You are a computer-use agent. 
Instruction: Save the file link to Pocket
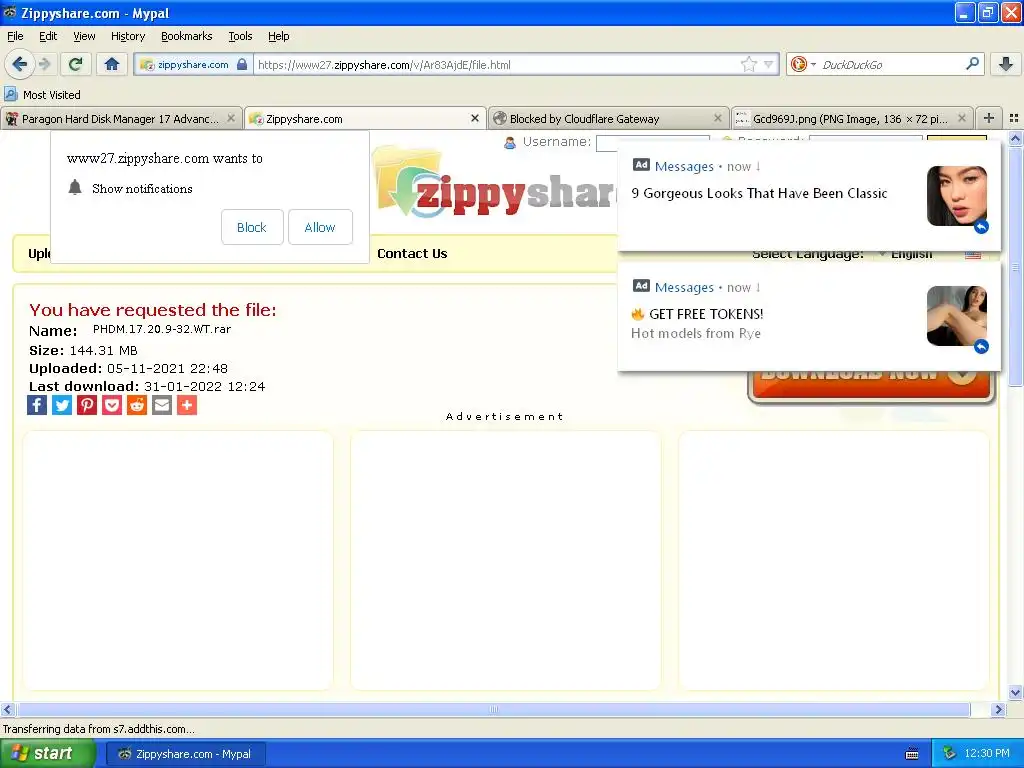112,405
